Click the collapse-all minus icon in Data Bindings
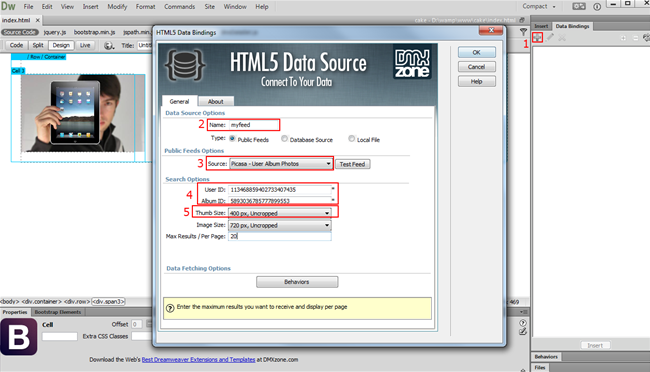Viewport: 650px width, 372px height. pyautogui.click(x=635, y=38)
